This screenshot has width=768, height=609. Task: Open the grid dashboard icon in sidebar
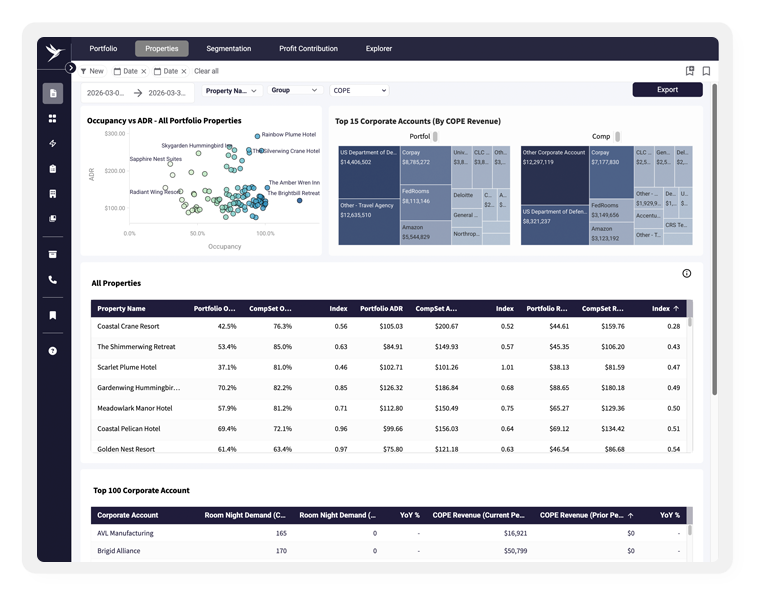pyautogui.click(x=52, y=119)
